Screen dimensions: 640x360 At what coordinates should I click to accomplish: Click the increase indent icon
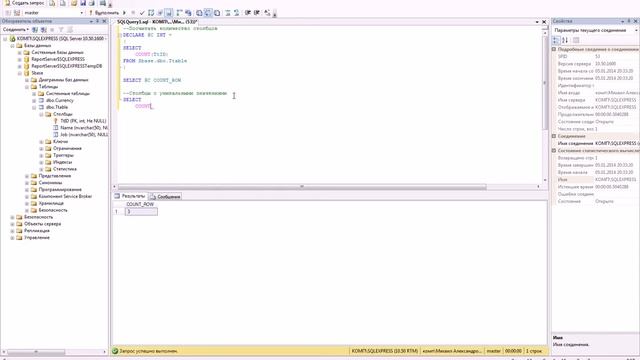coord(257,13)
